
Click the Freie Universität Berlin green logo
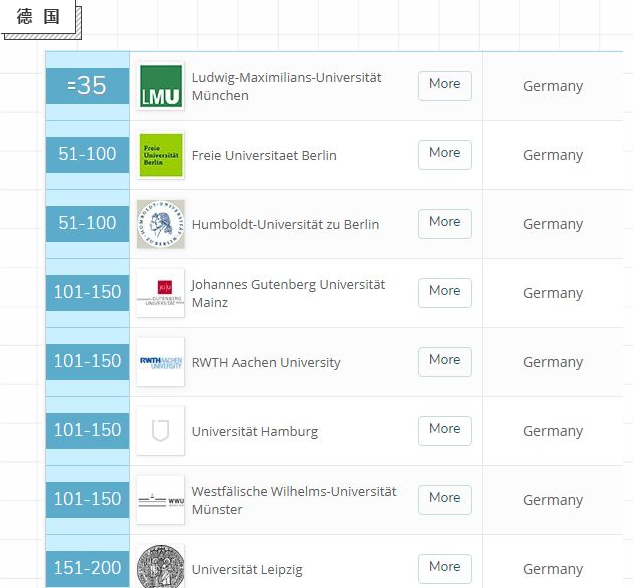point(161,155)
